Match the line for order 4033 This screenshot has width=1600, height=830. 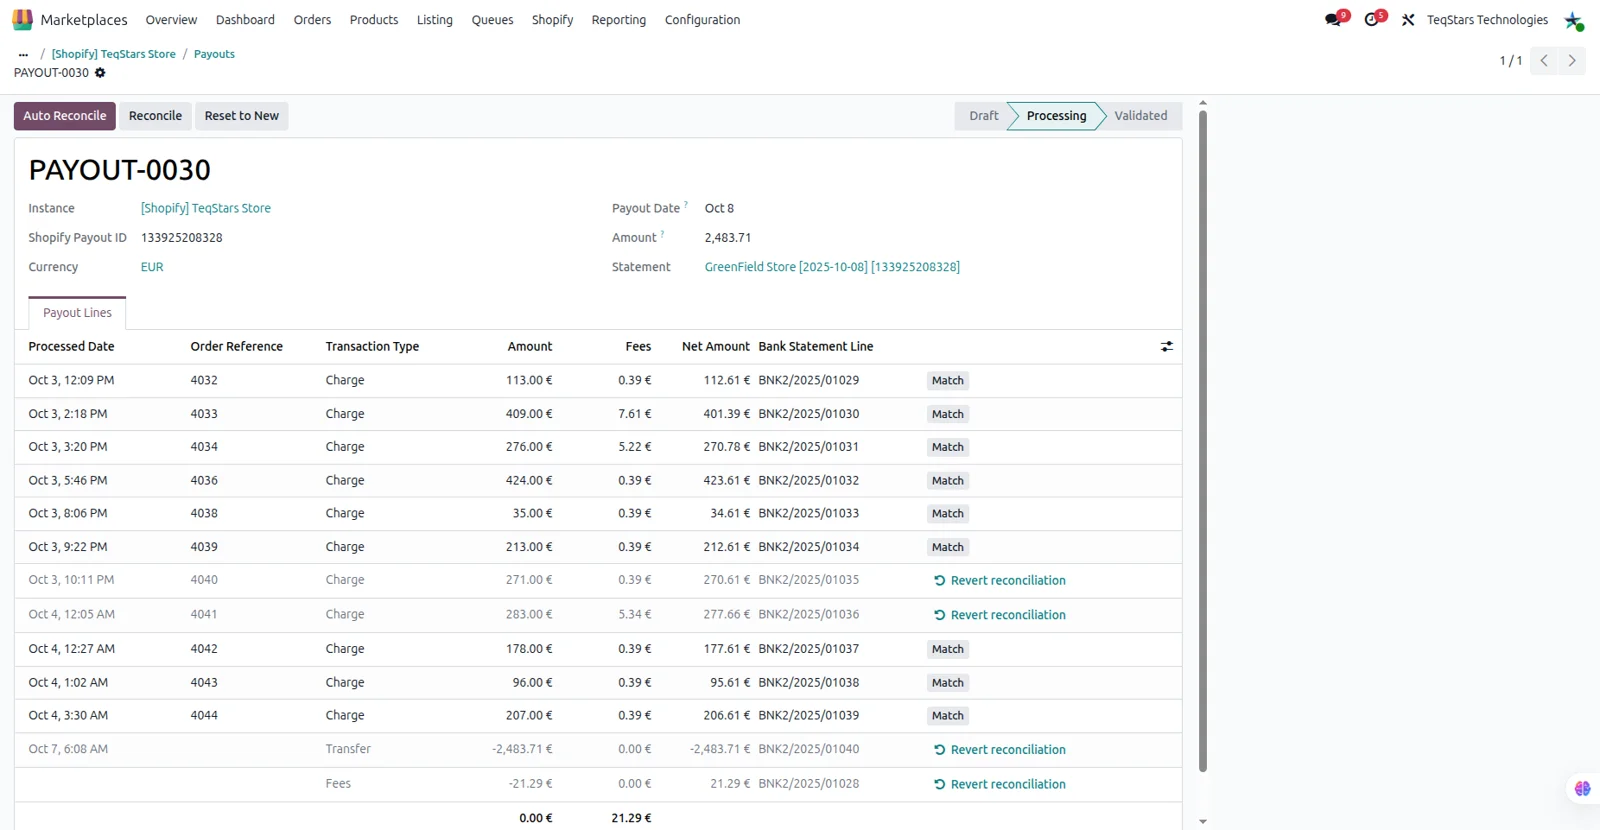pyautogui.click(x=948, y=414)
